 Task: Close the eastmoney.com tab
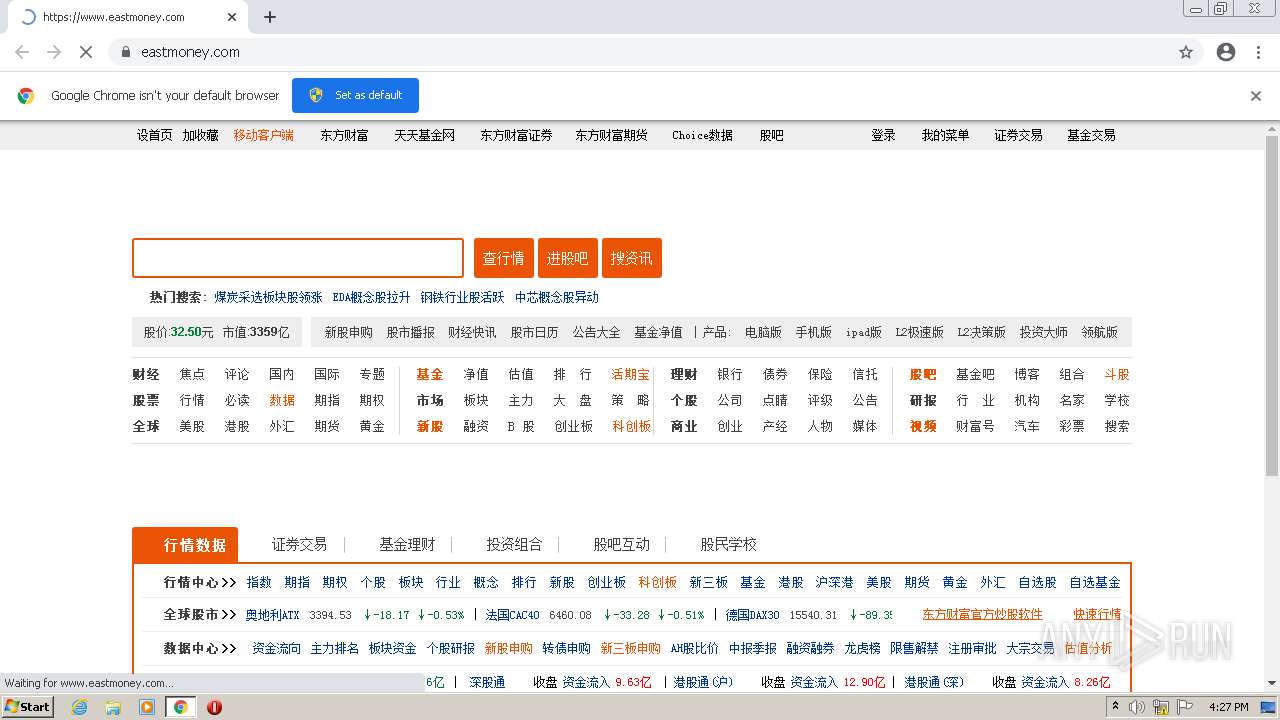pyautogui.click(x=232, y=17)
